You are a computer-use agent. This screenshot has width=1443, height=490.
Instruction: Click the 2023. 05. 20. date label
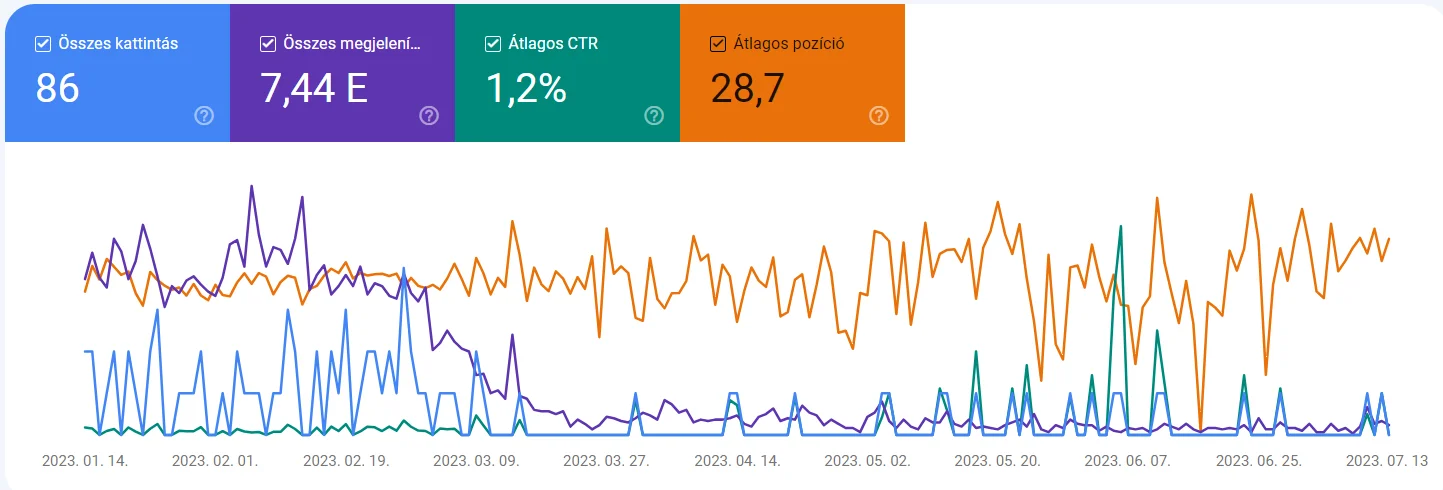click(998, 461)
